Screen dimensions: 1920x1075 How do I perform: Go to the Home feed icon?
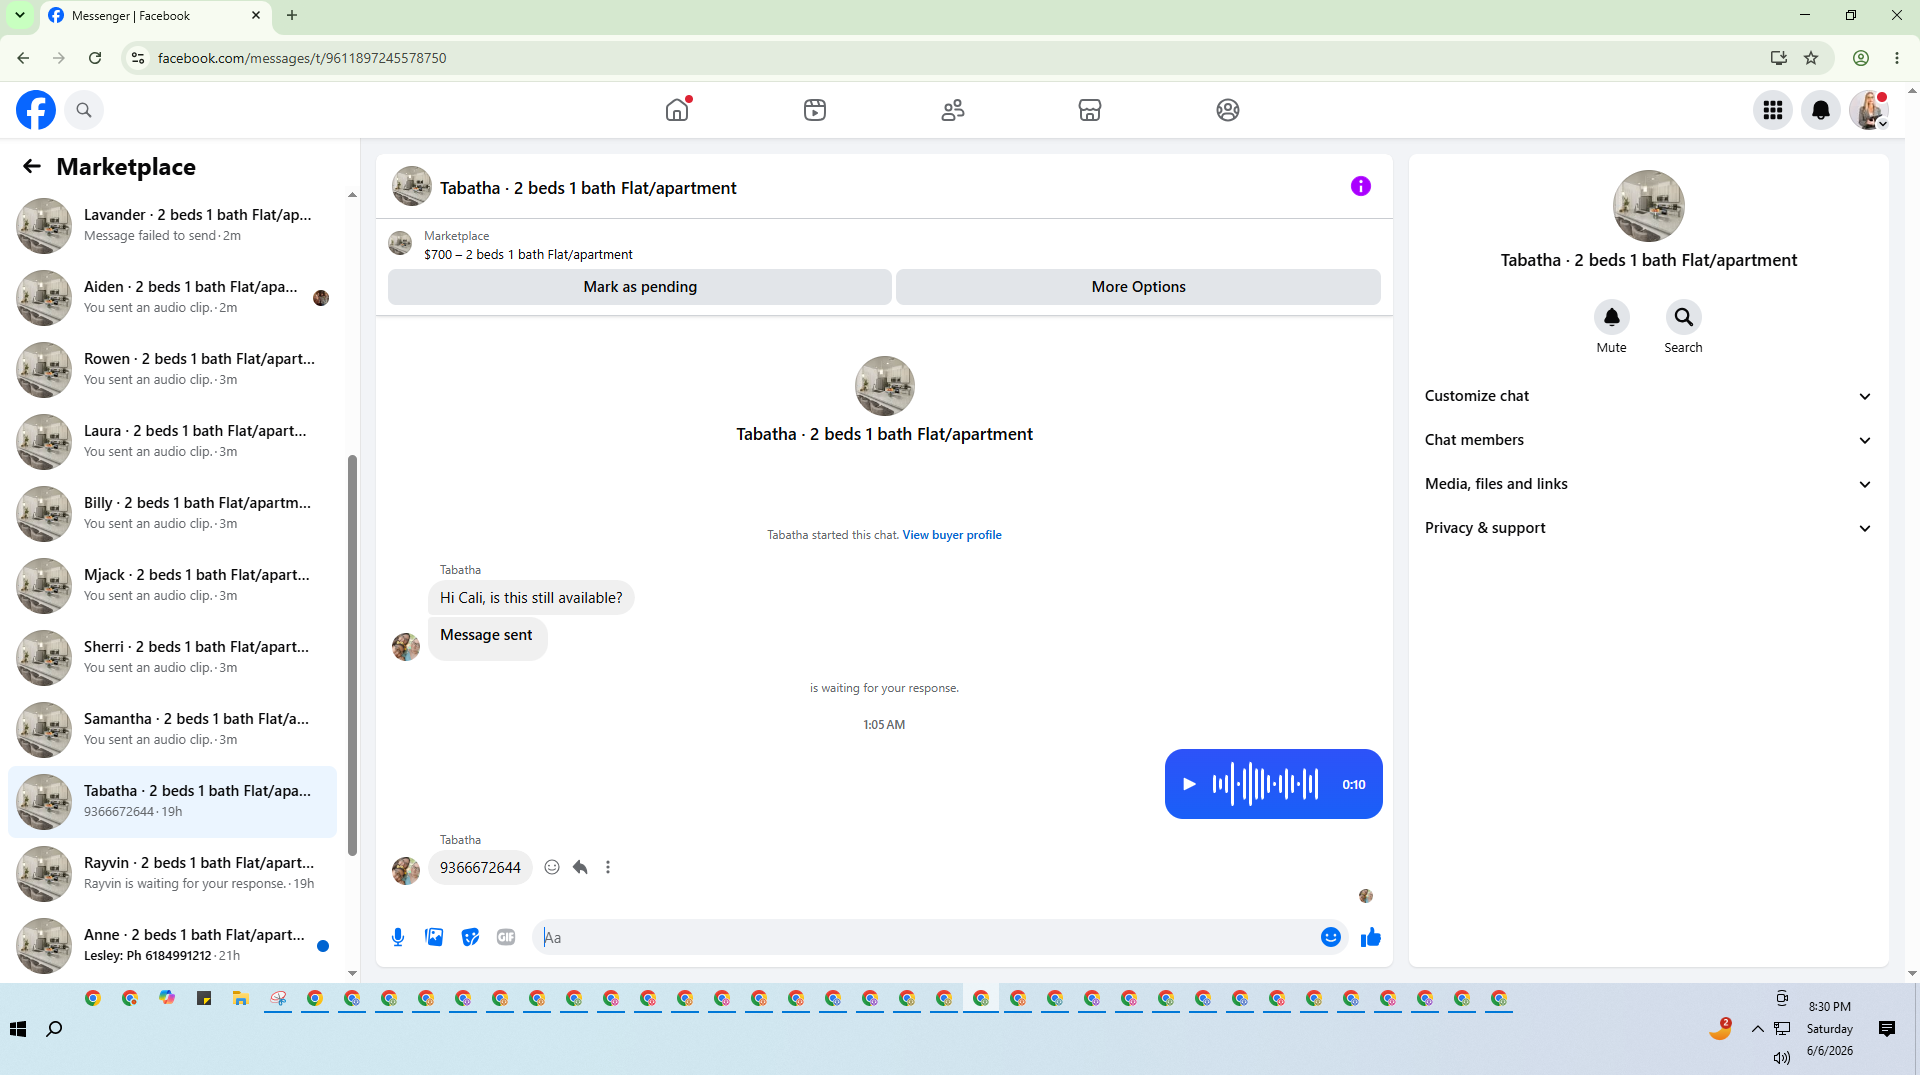(x=677, y=110)
